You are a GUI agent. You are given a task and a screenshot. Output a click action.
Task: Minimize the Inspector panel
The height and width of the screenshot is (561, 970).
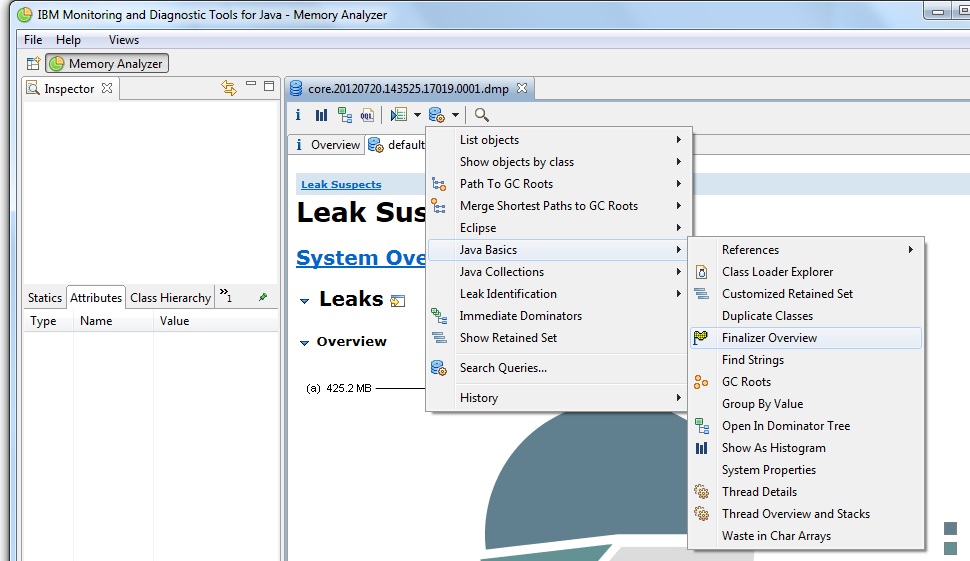click(251, 84)
